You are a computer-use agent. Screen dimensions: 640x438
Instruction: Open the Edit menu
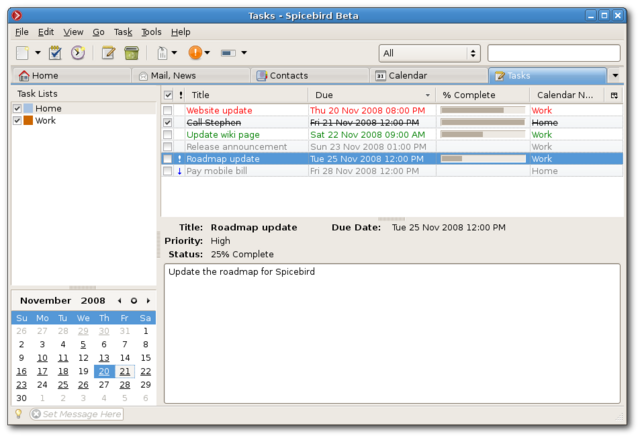[46, 32]
